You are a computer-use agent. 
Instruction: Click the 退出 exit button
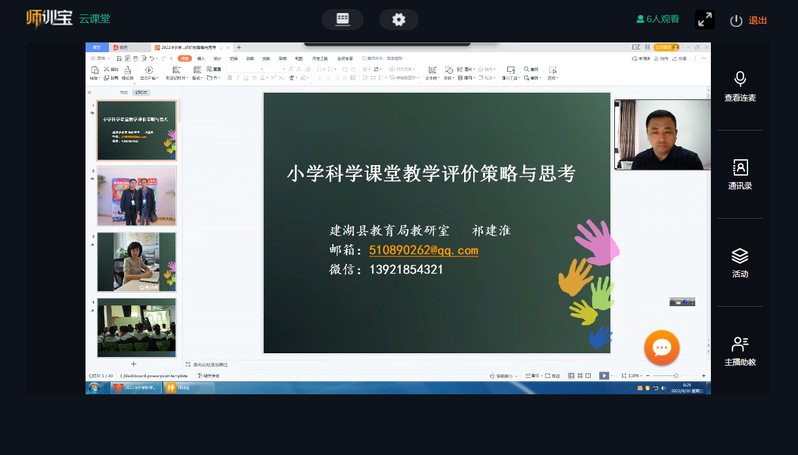tap(749, 20)
